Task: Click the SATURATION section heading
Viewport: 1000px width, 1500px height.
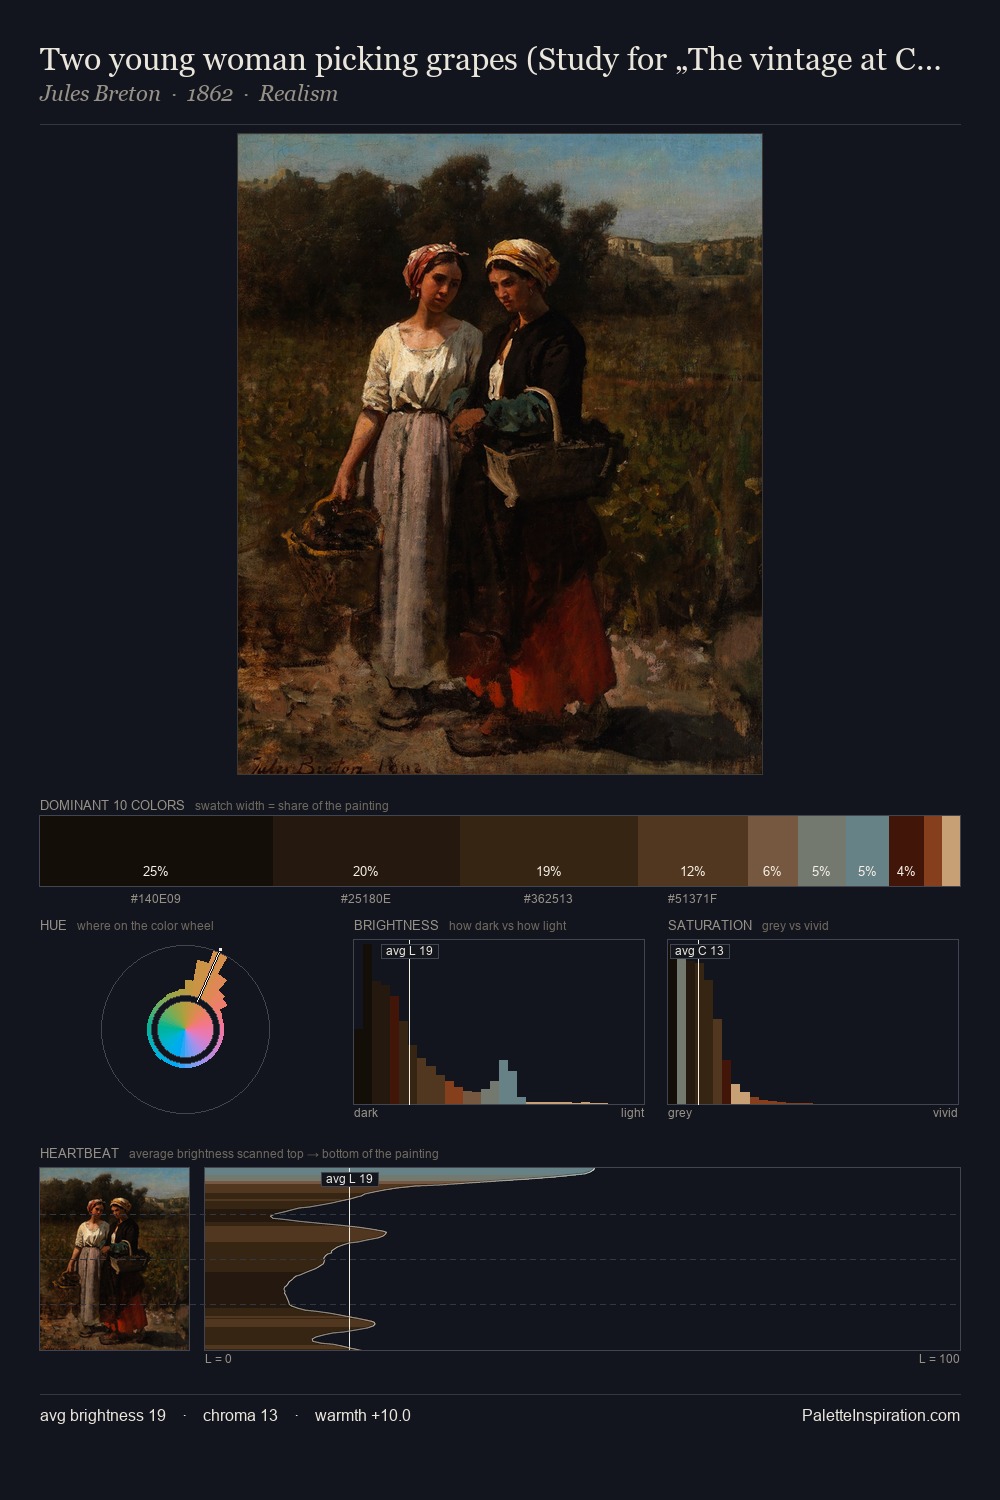Action: point(710,925)
